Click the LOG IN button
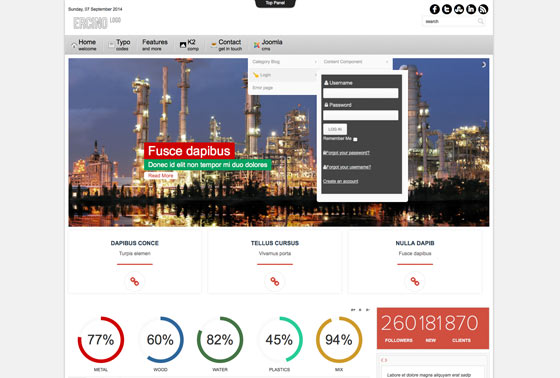Viewport: 560px width, 378px height. pyautogui.click(x=335, y=129)
